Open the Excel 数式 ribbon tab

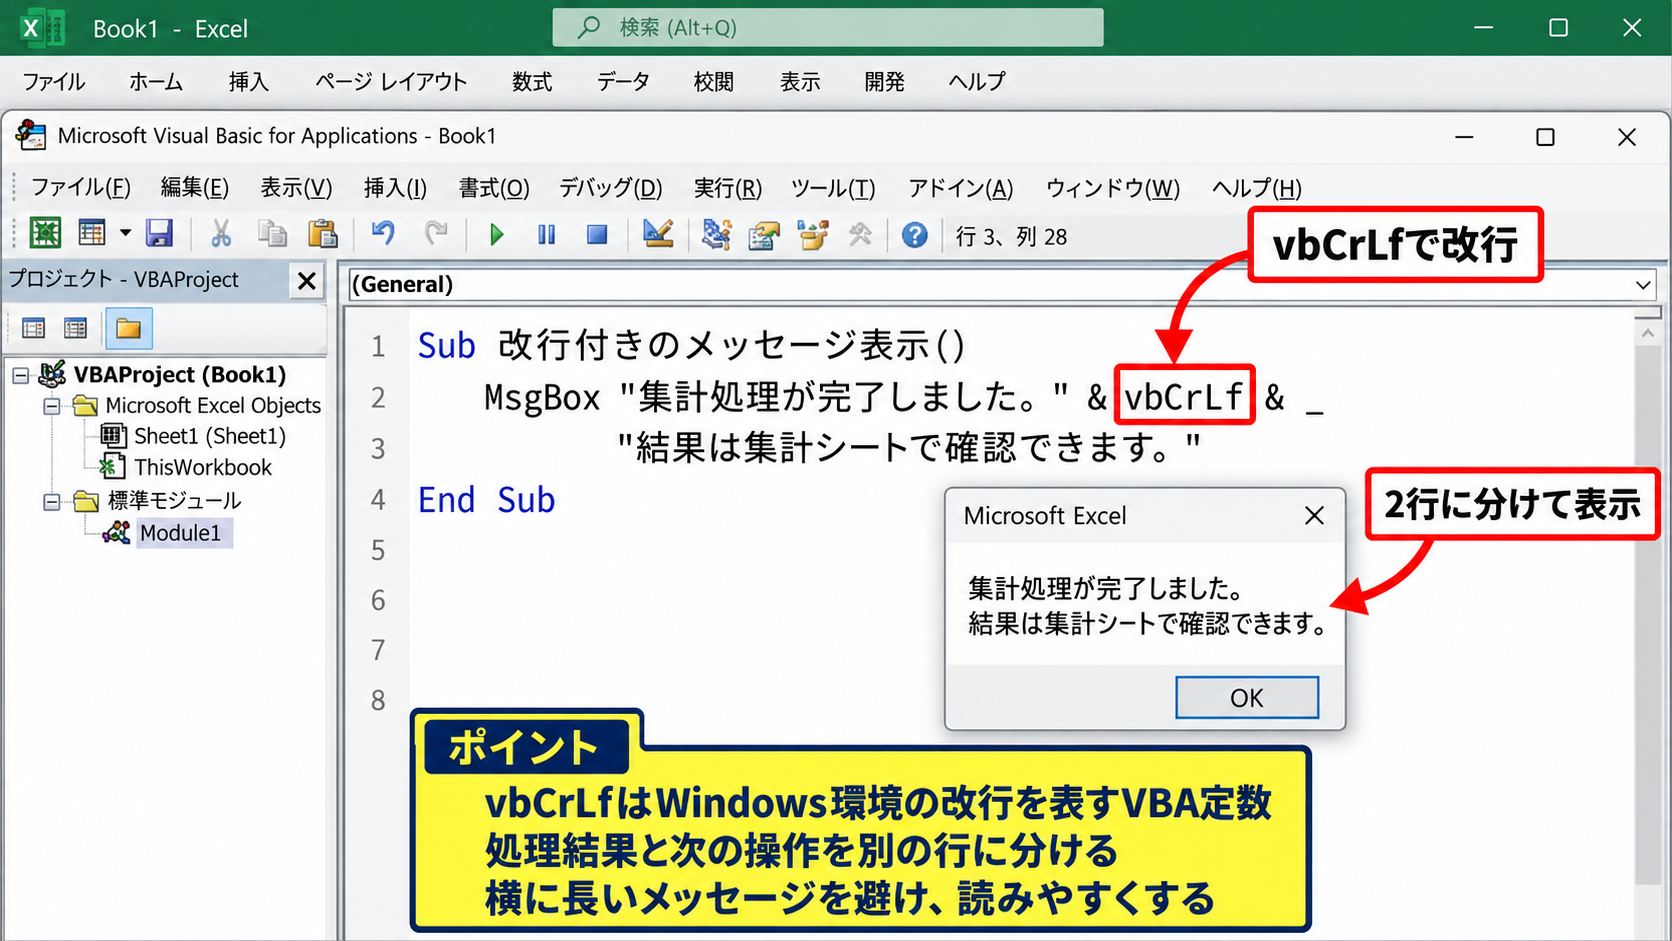pos(532,82)
